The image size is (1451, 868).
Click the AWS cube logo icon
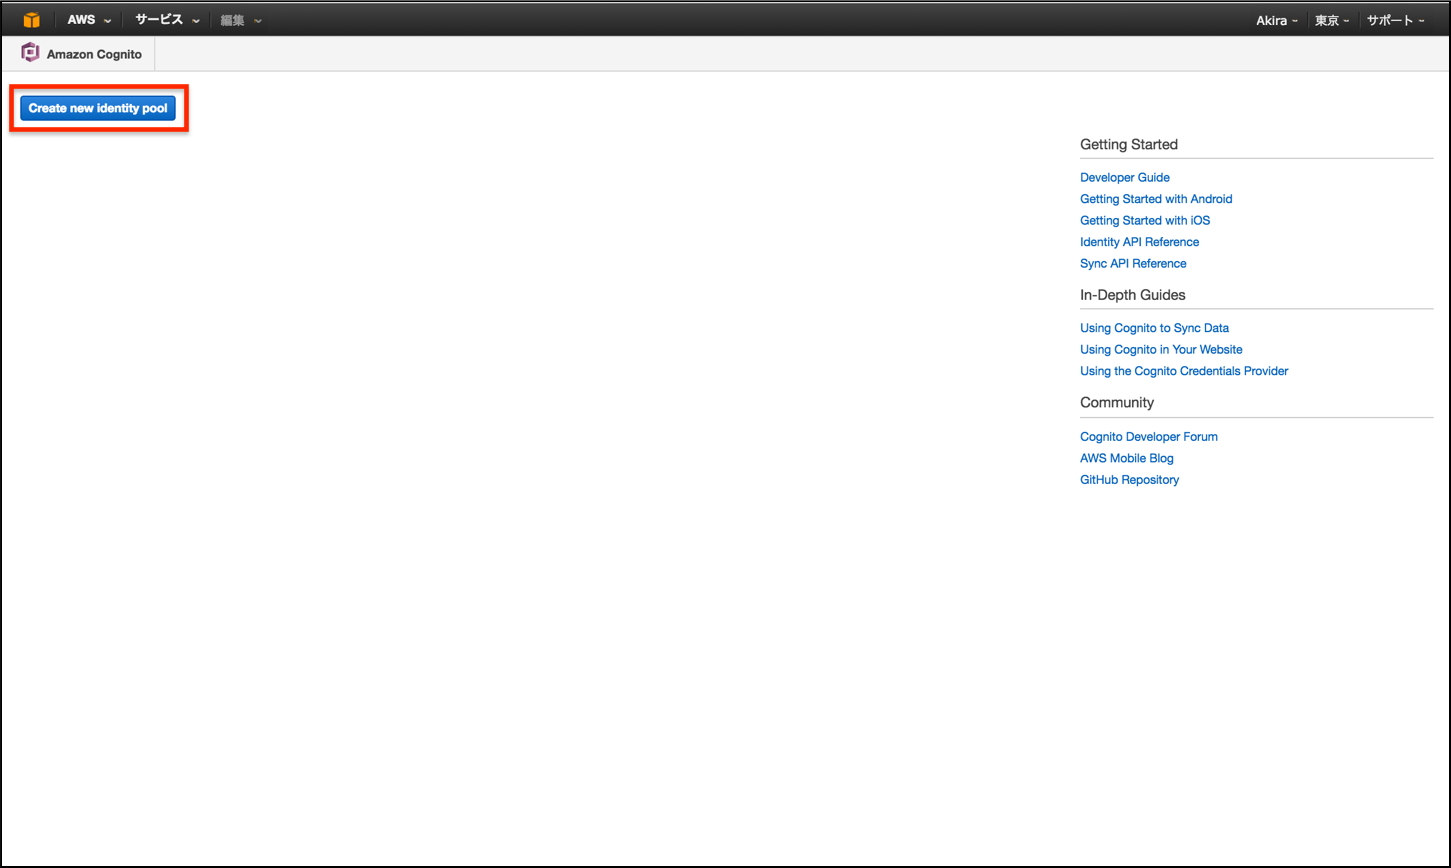(30, 19)
